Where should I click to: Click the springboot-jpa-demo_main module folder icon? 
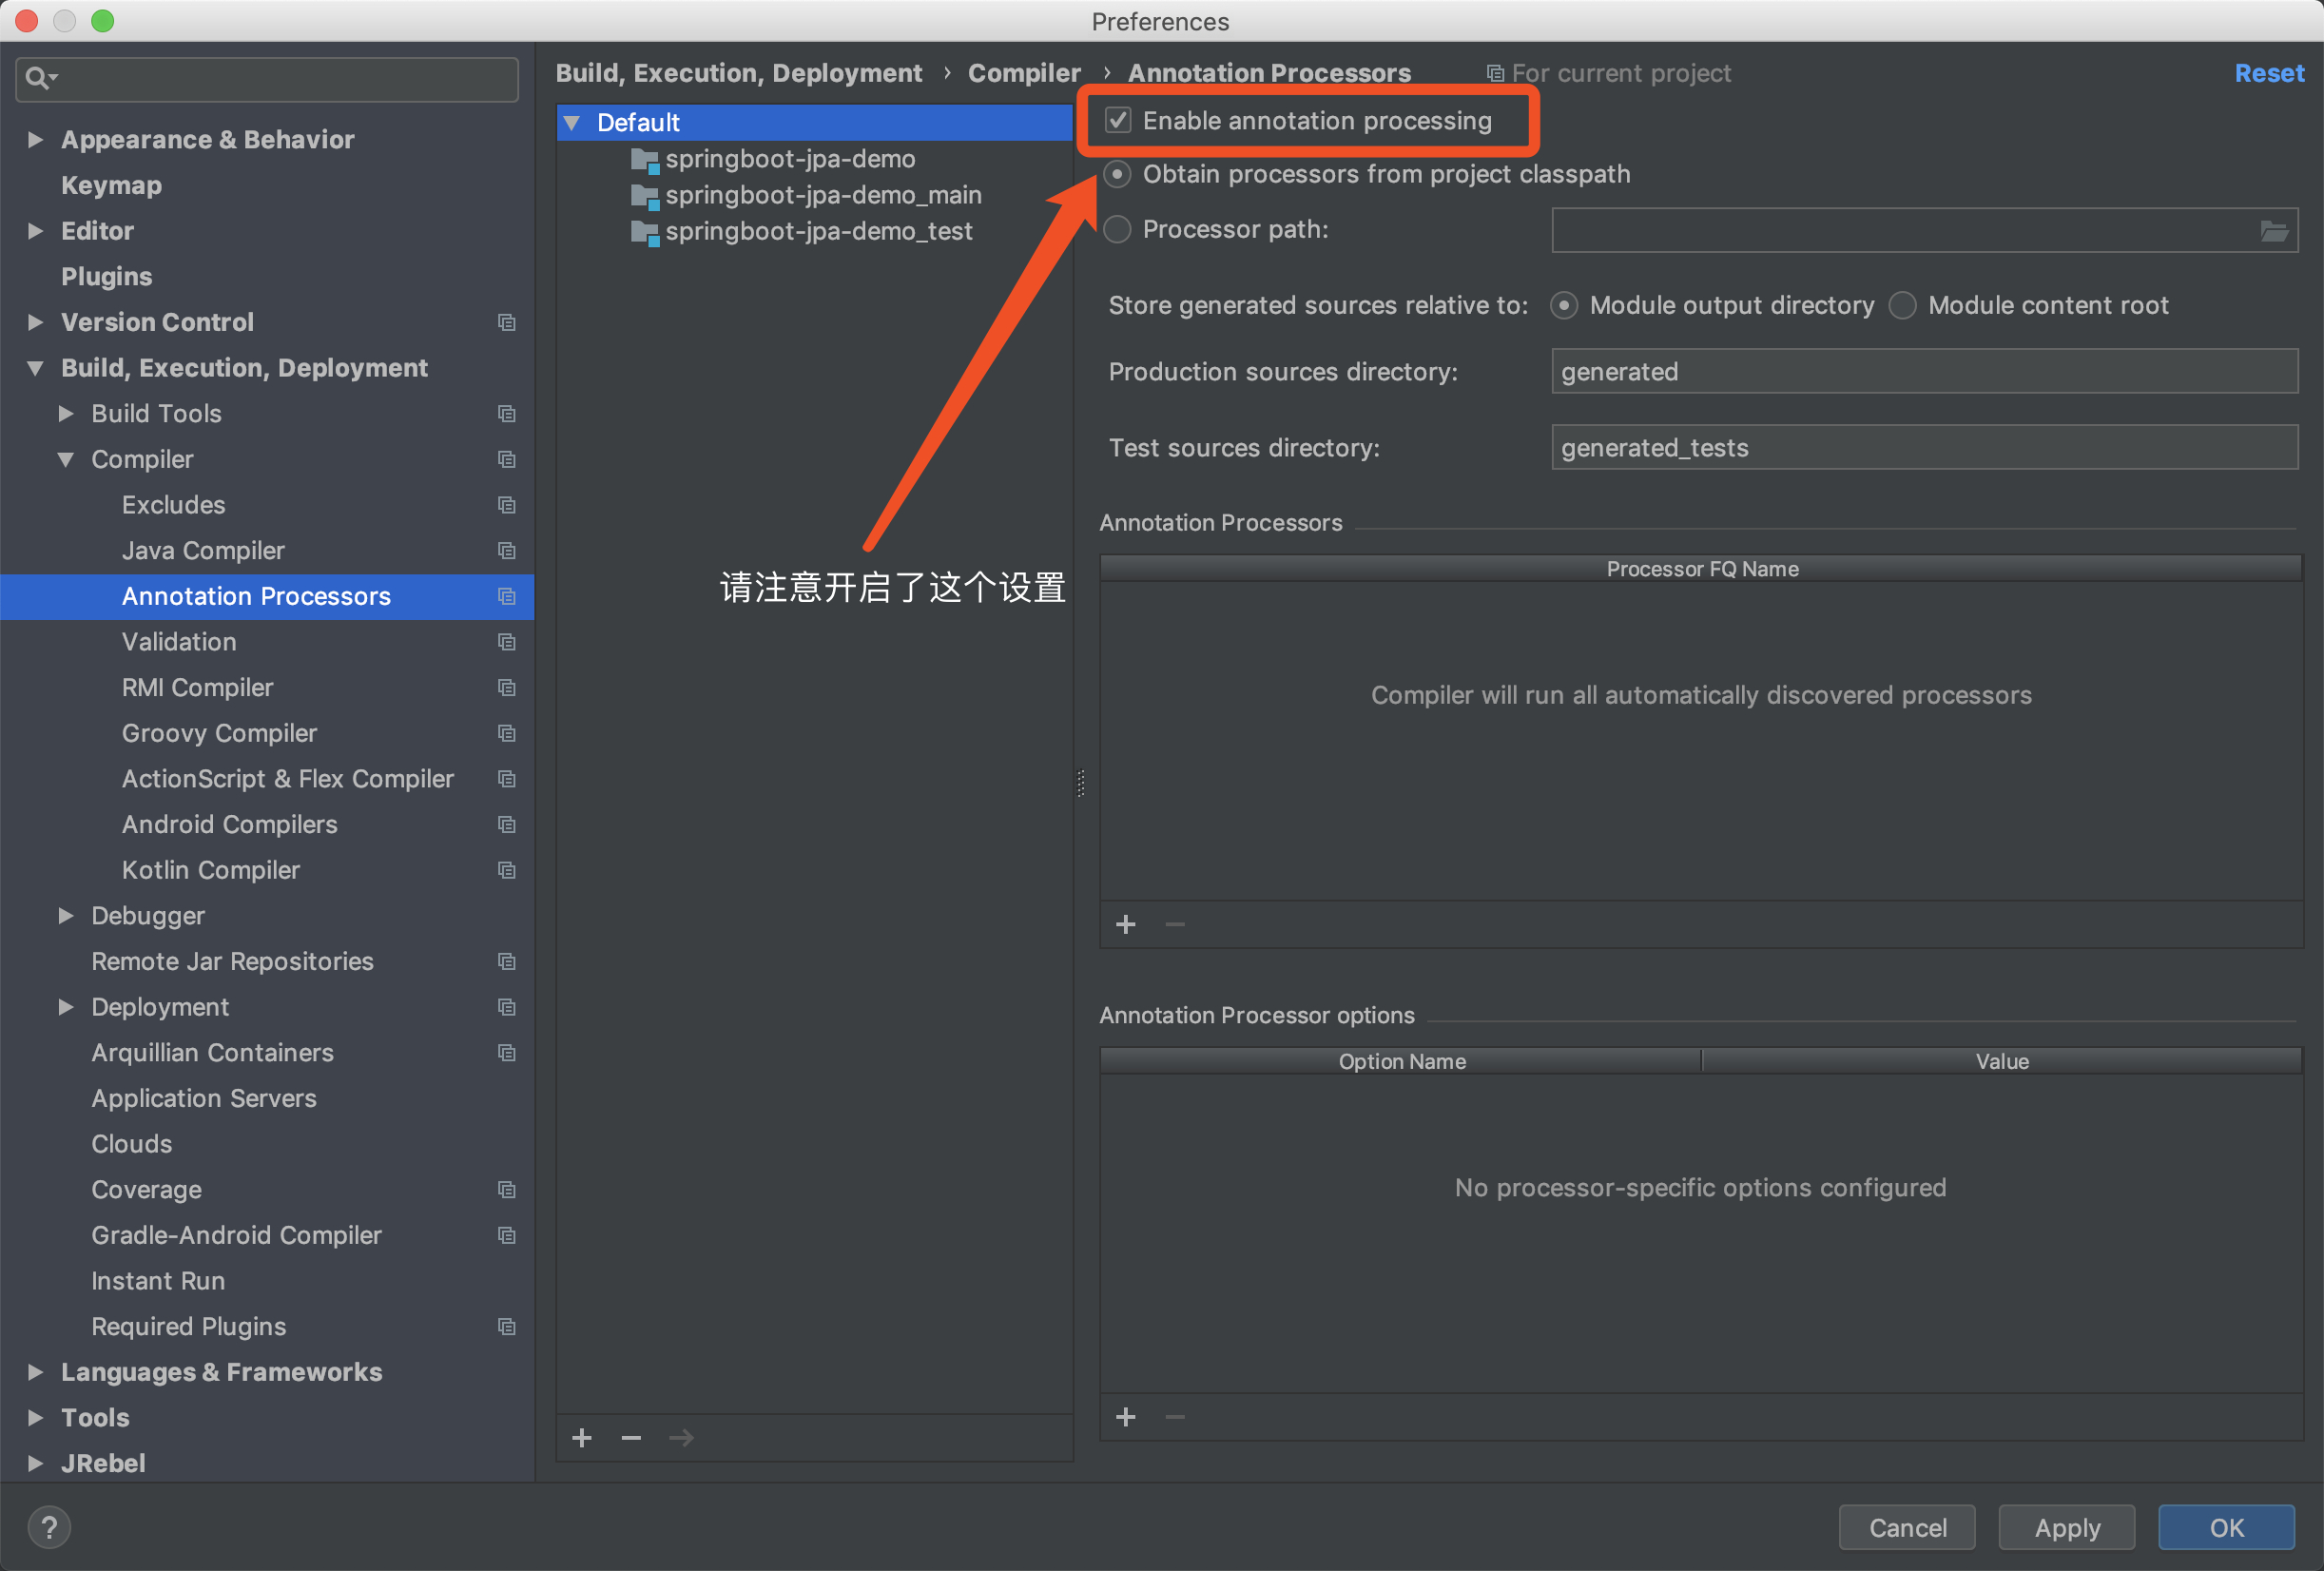pyautogui.click(x=645, y=195)
